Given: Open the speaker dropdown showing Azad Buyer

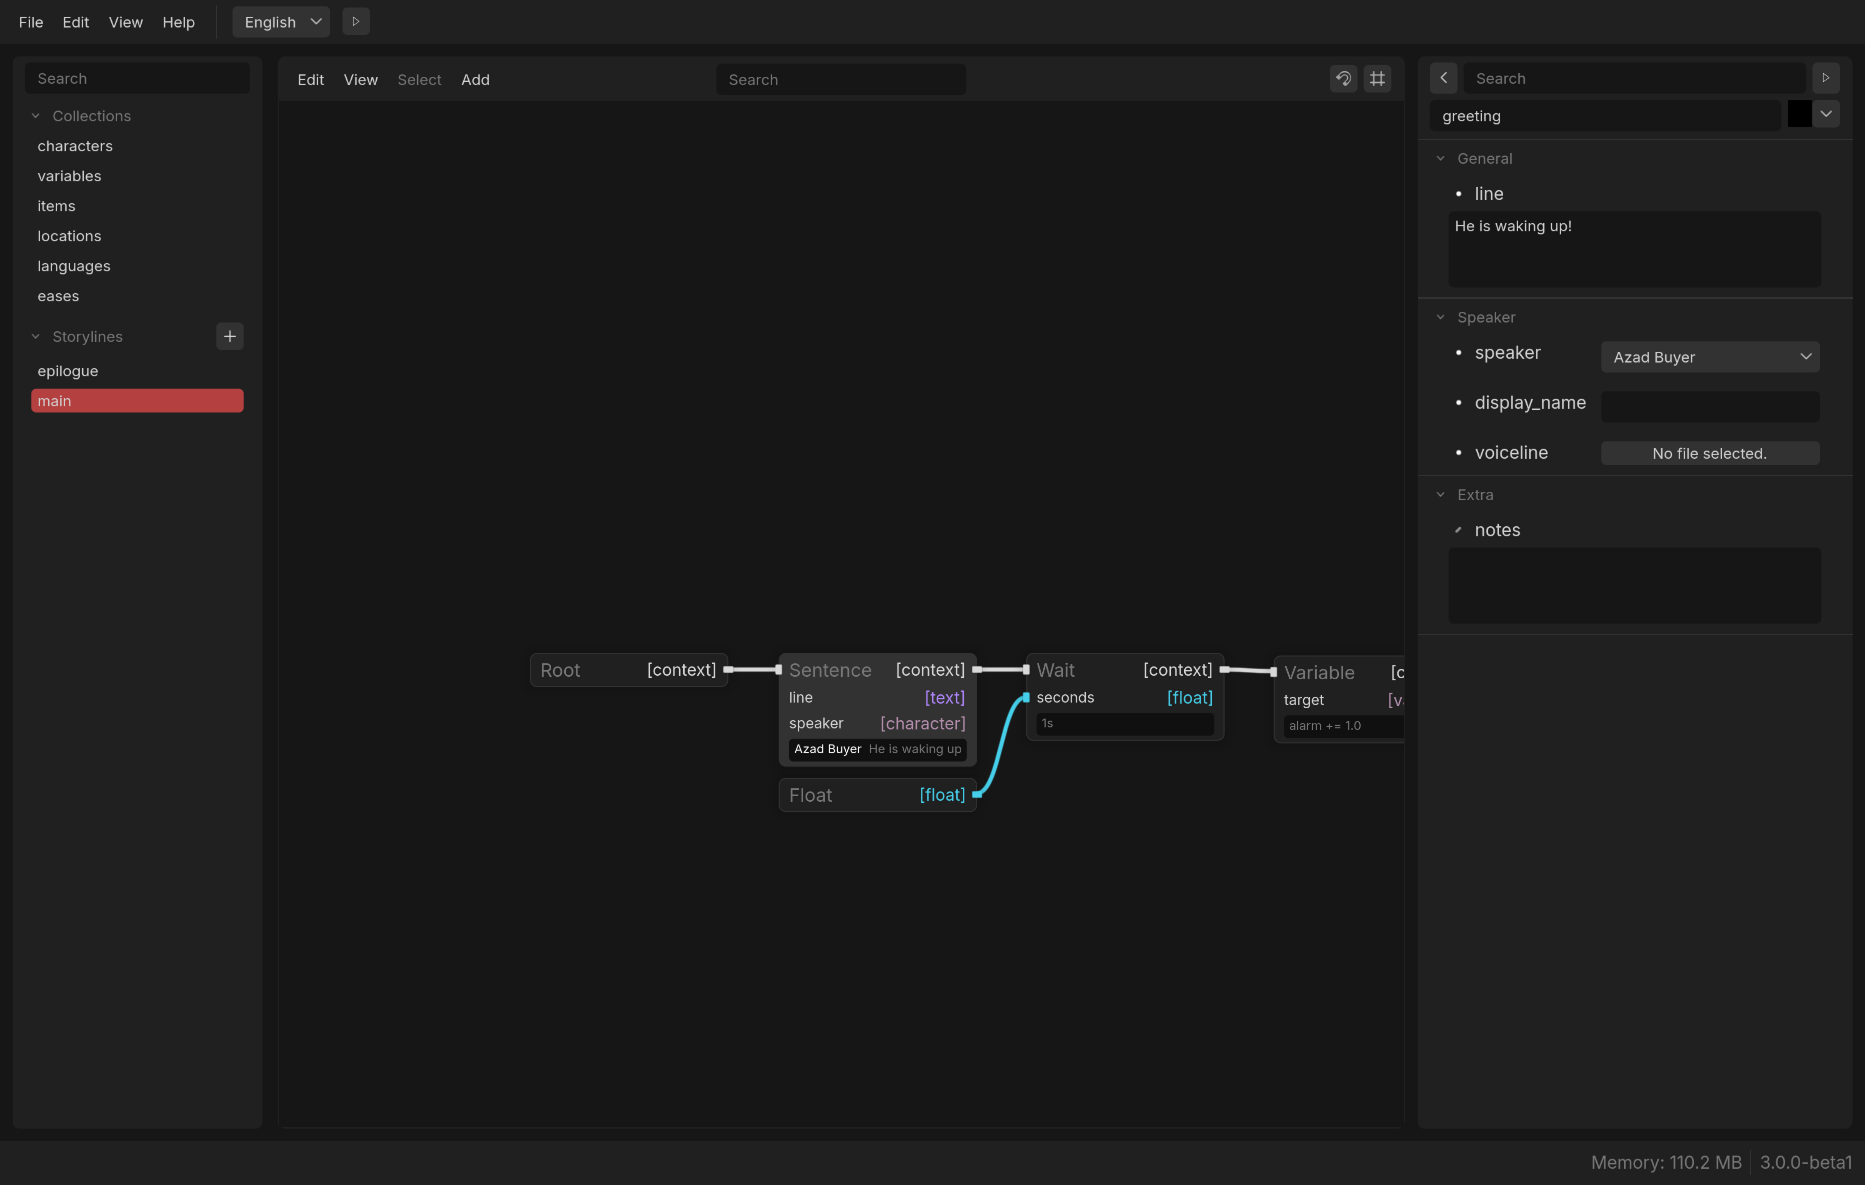Looking at the screenshot, I should (1710, 357).
